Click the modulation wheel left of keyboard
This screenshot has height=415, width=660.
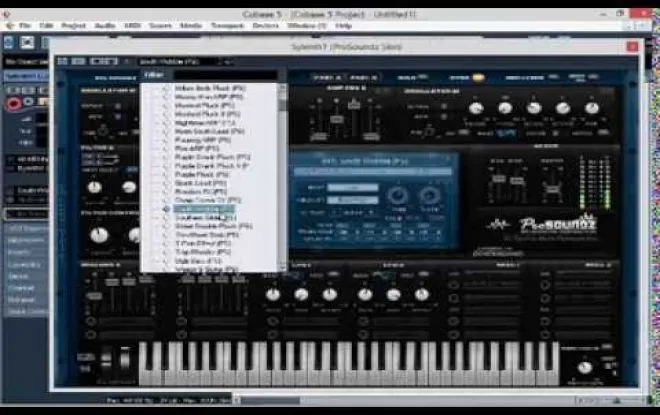(x=126, y=358)
